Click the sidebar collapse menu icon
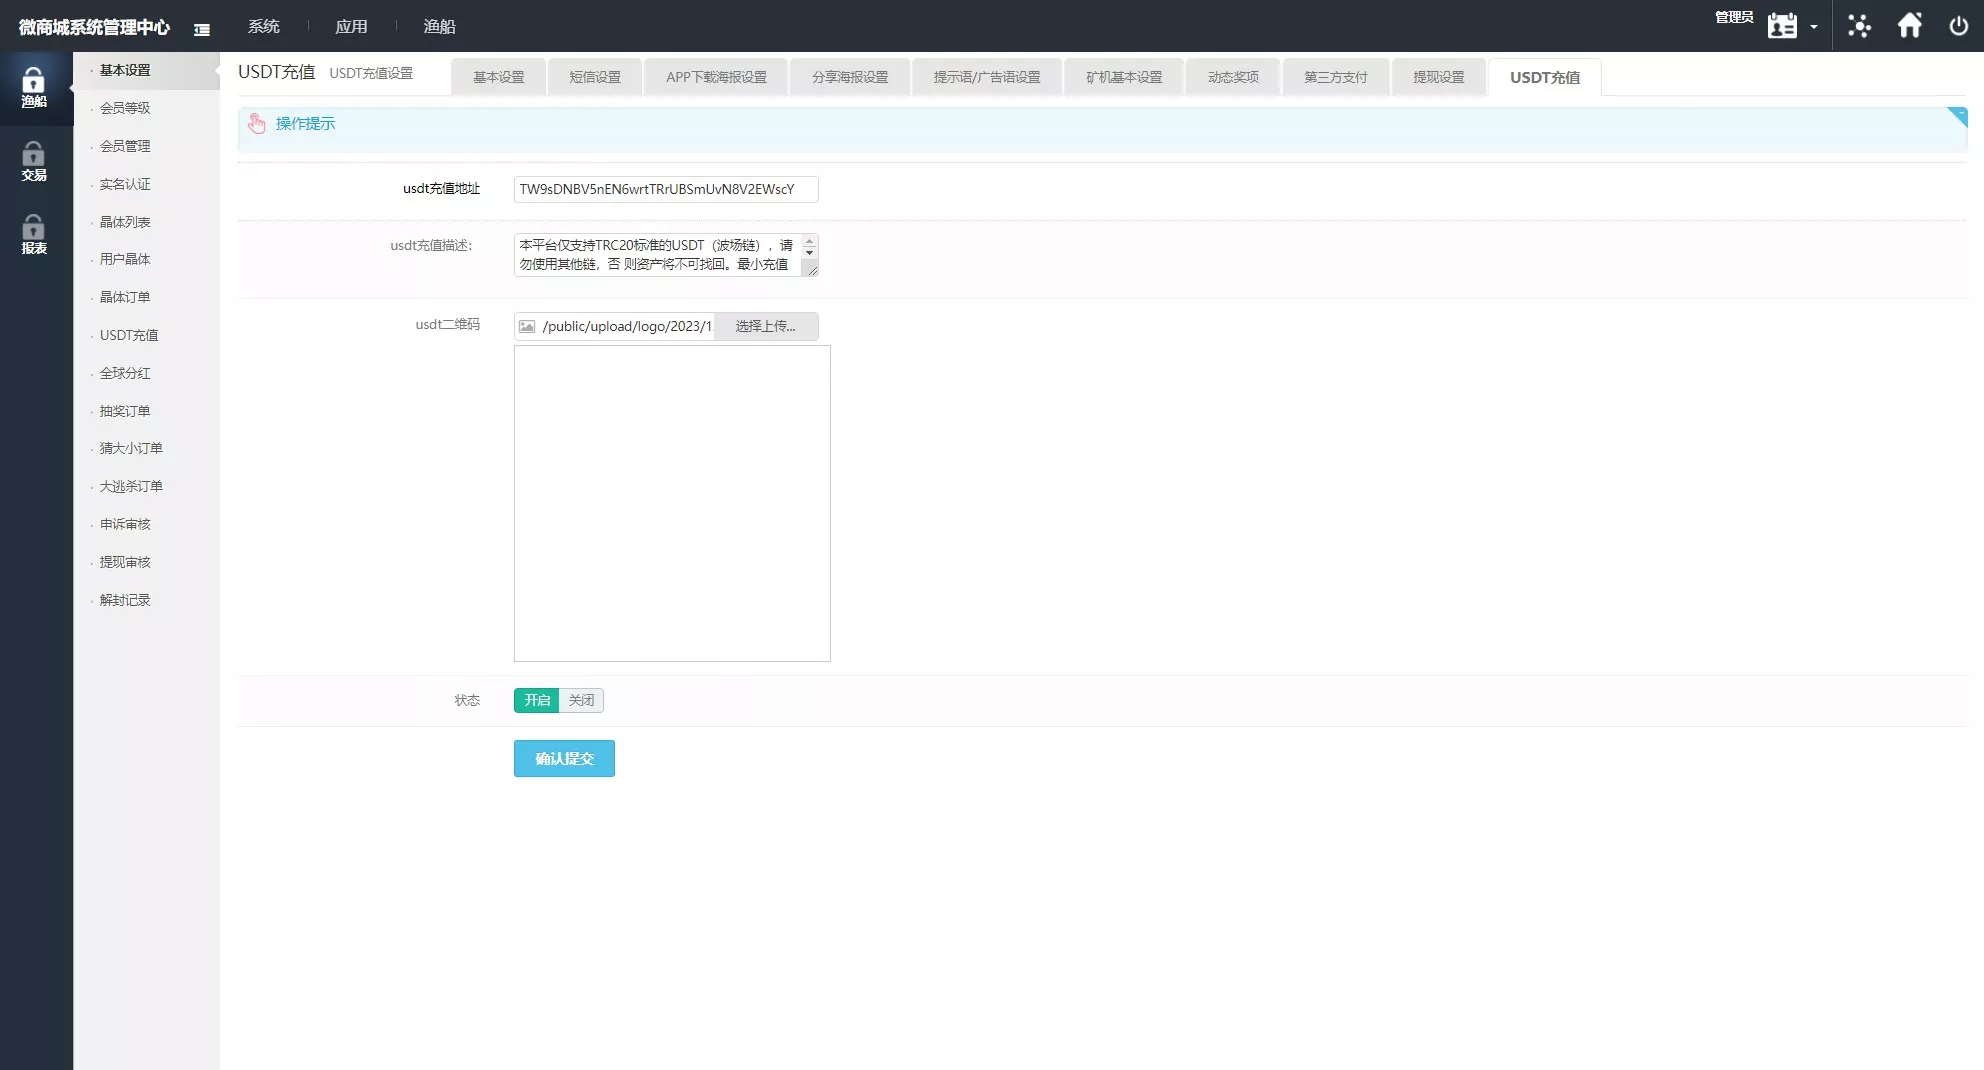This screenshot has height=1070, width=1984. coord(202,29)
